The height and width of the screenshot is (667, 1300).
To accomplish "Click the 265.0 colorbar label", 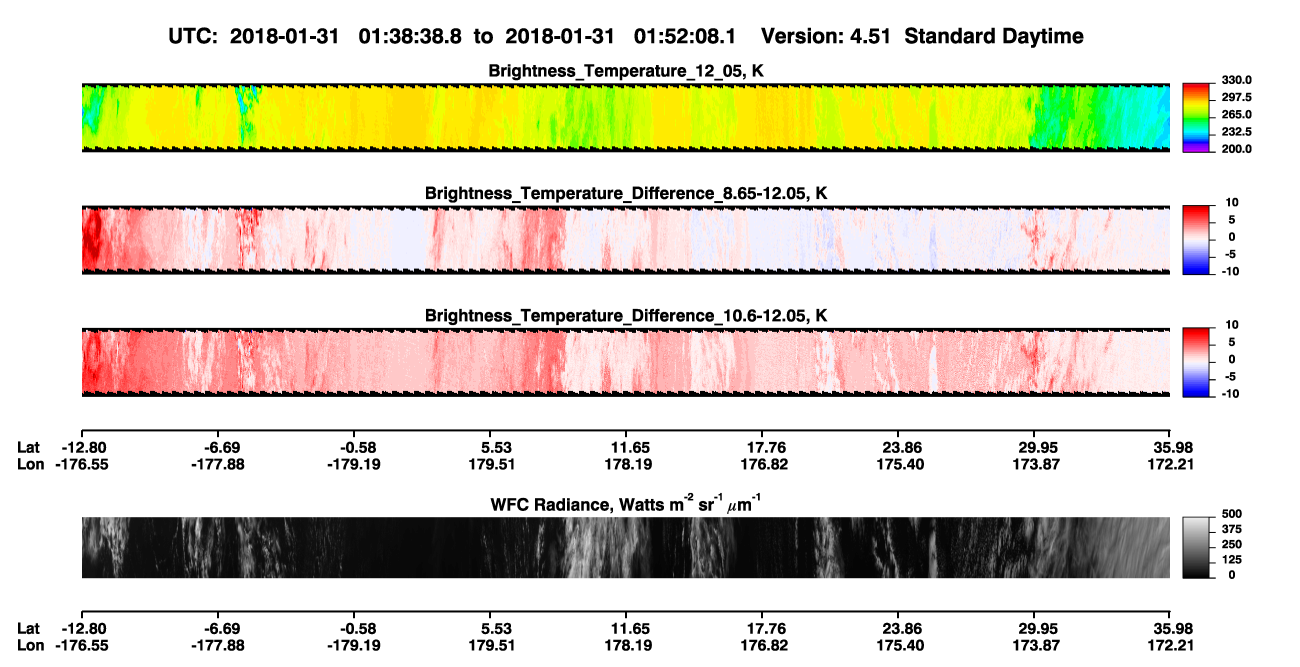I will coord(1237,115).
